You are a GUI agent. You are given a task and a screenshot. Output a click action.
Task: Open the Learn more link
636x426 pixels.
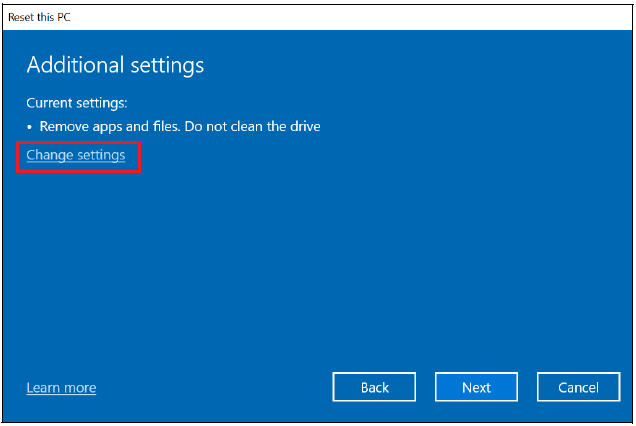pyautogui.click(x=61, y=388)
